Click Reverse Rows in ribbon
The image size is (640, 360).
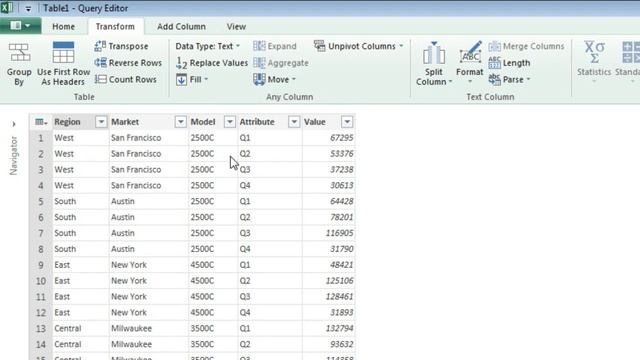tap(128, 63)
